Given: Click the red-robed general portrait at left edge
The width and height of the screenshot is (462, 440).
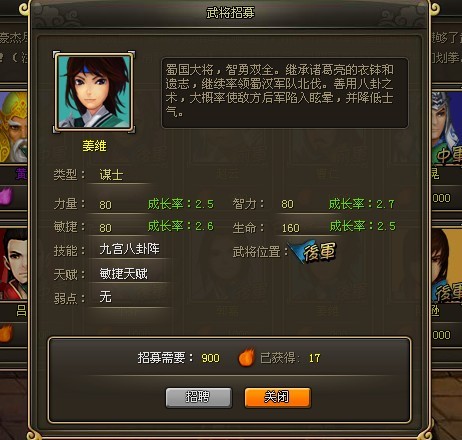Looking at the screenshot, I should click(13, 263).
